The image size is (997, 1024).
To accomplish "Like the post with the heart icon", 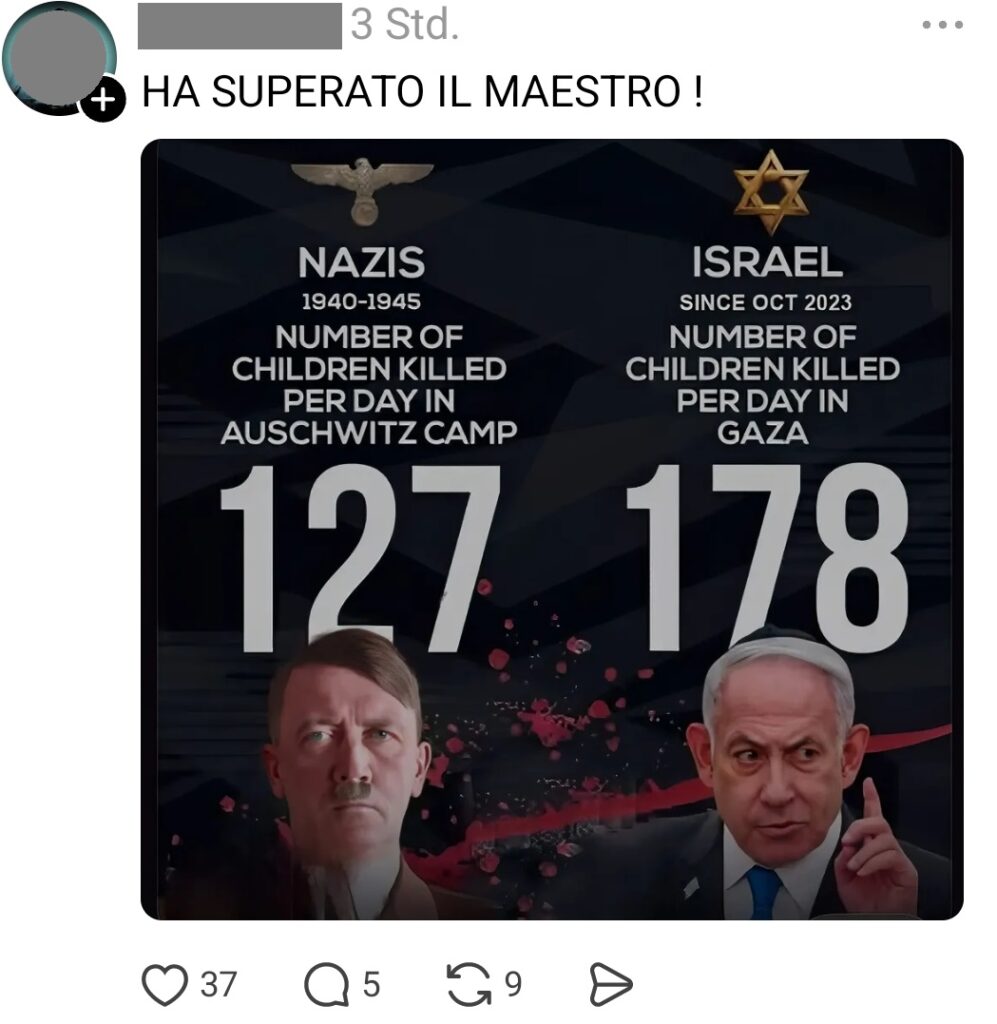I will [165, 985].
